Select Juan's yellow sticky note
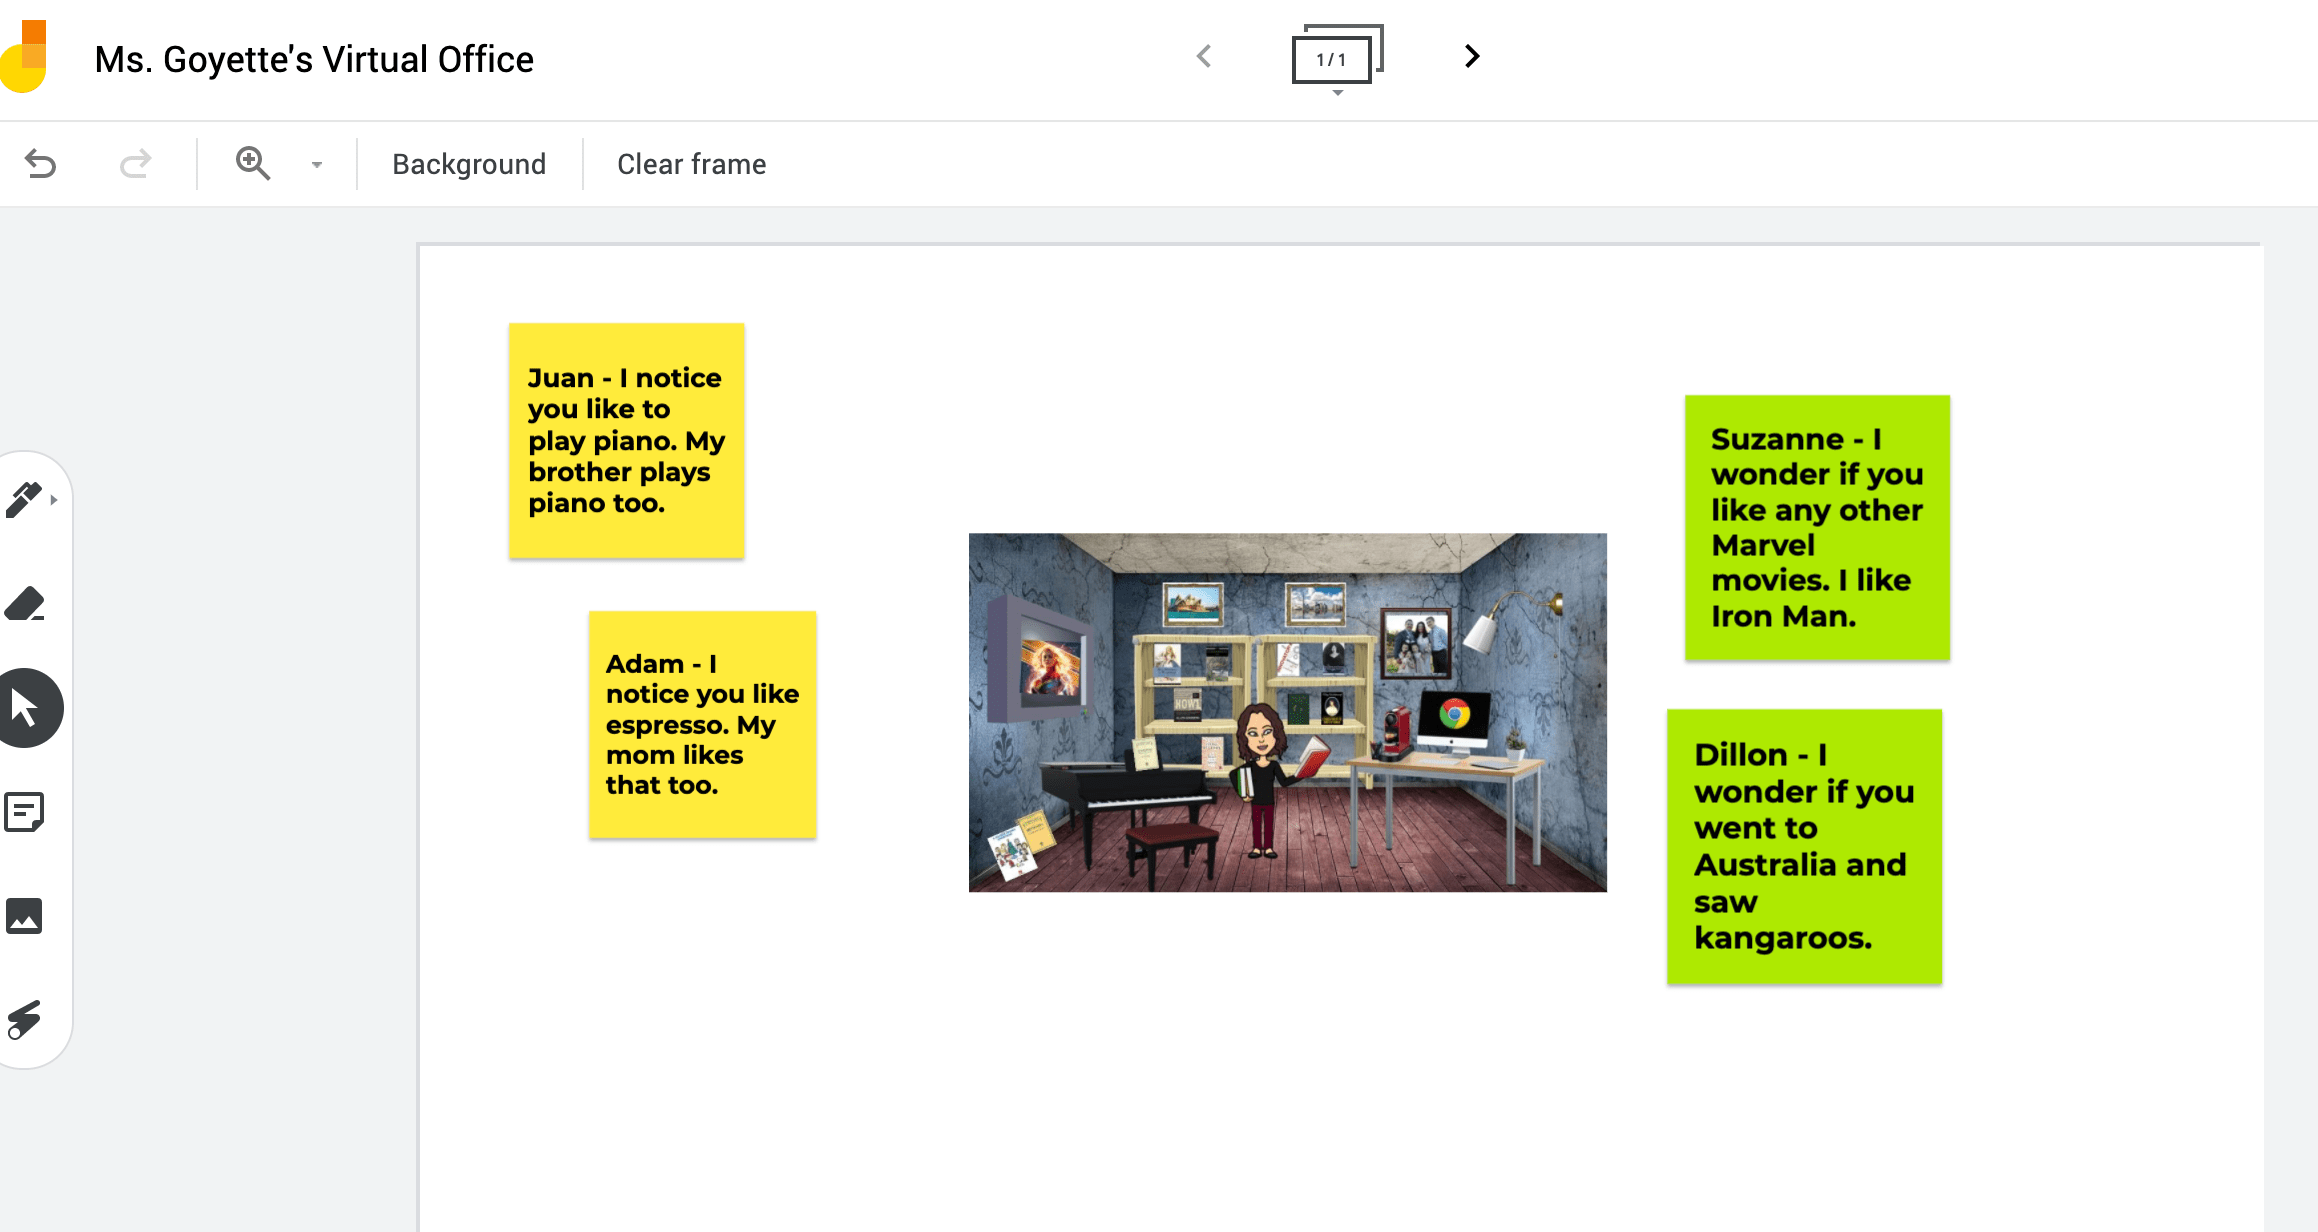Viewport: 2318px width, 1232px height. click(x=626, y=440)
